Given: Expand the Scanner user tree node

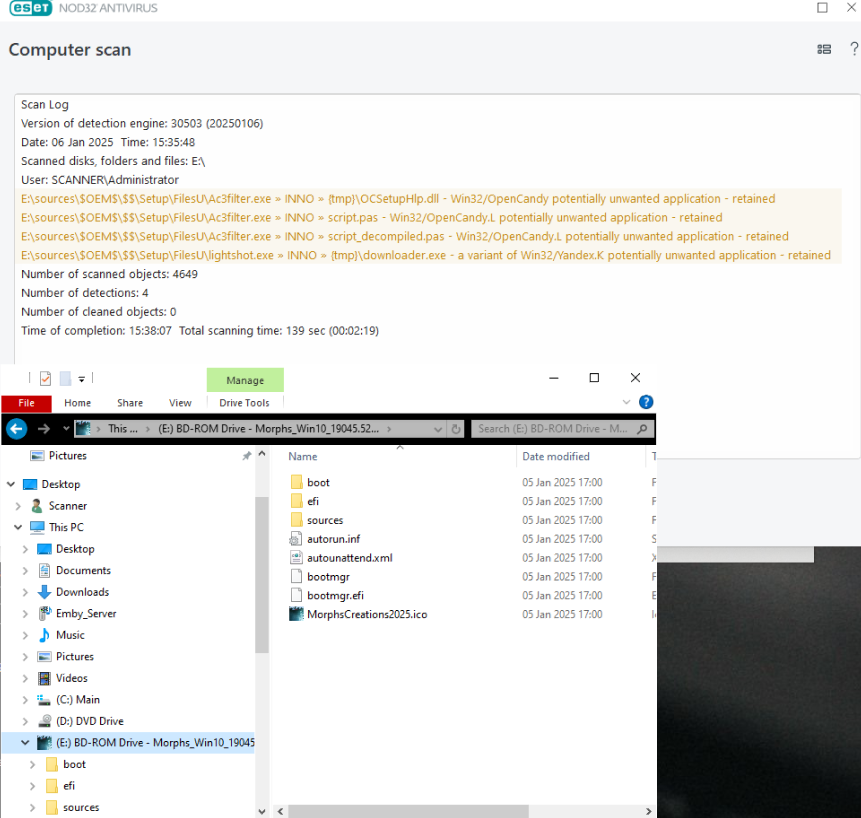Looking at the screenshot, I should (18, 506).
